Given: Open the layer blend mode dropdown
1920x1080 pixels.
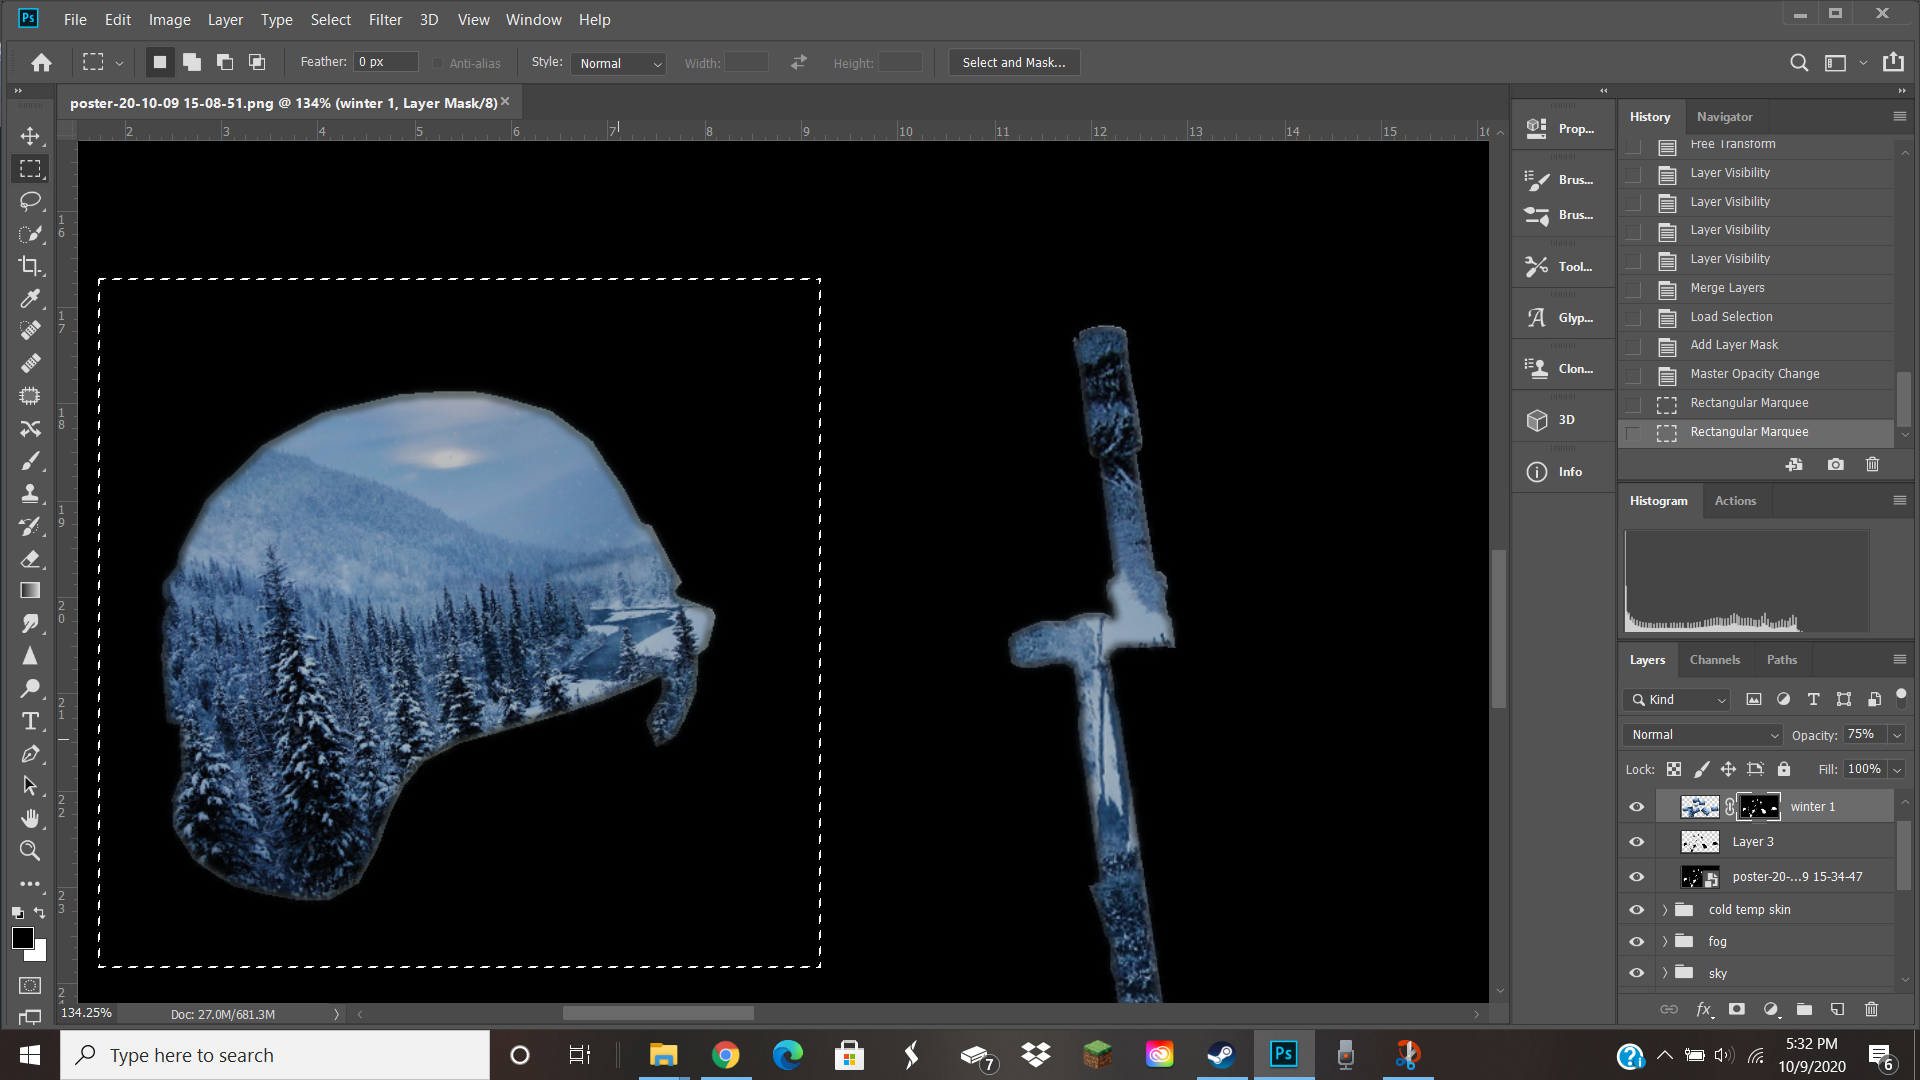Looking at the screenshot, I should (x=1703, y=735).
